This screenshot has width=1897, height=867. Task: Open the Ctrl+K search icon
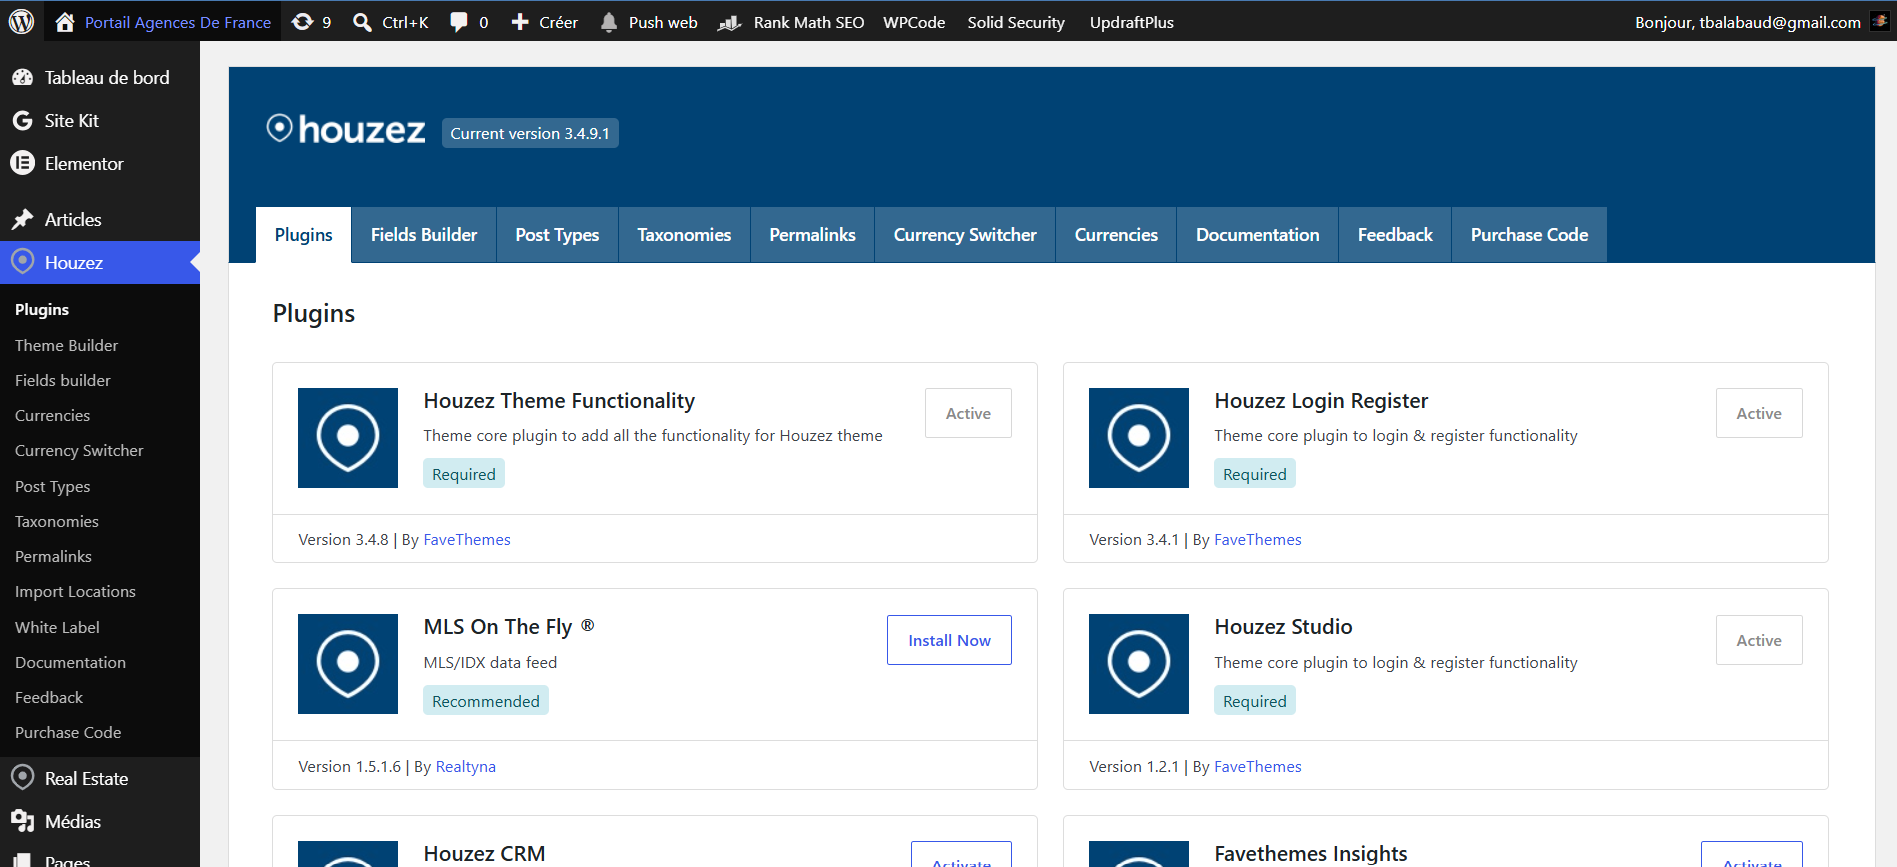point(362,22)
